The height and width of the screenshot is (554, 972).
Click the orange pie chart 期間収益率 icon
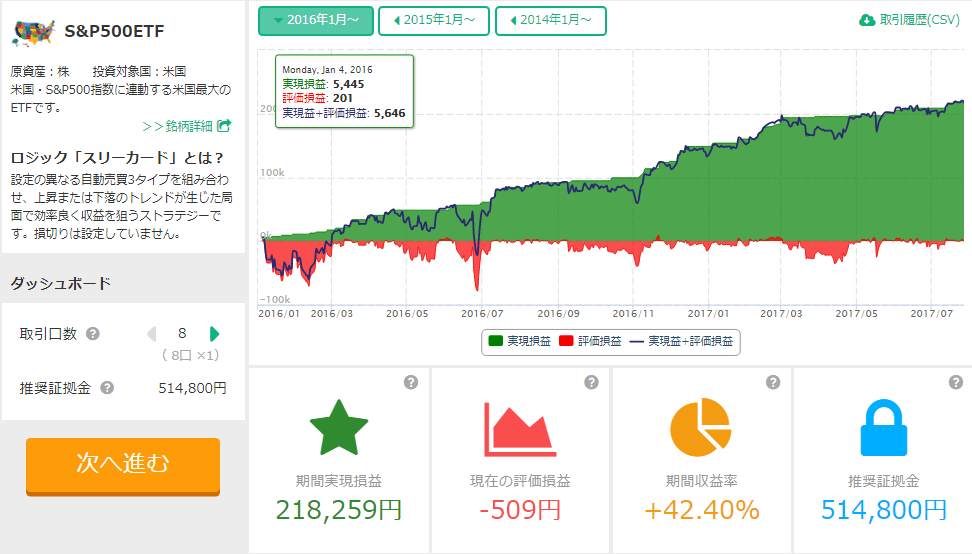[x=701, y=428]
